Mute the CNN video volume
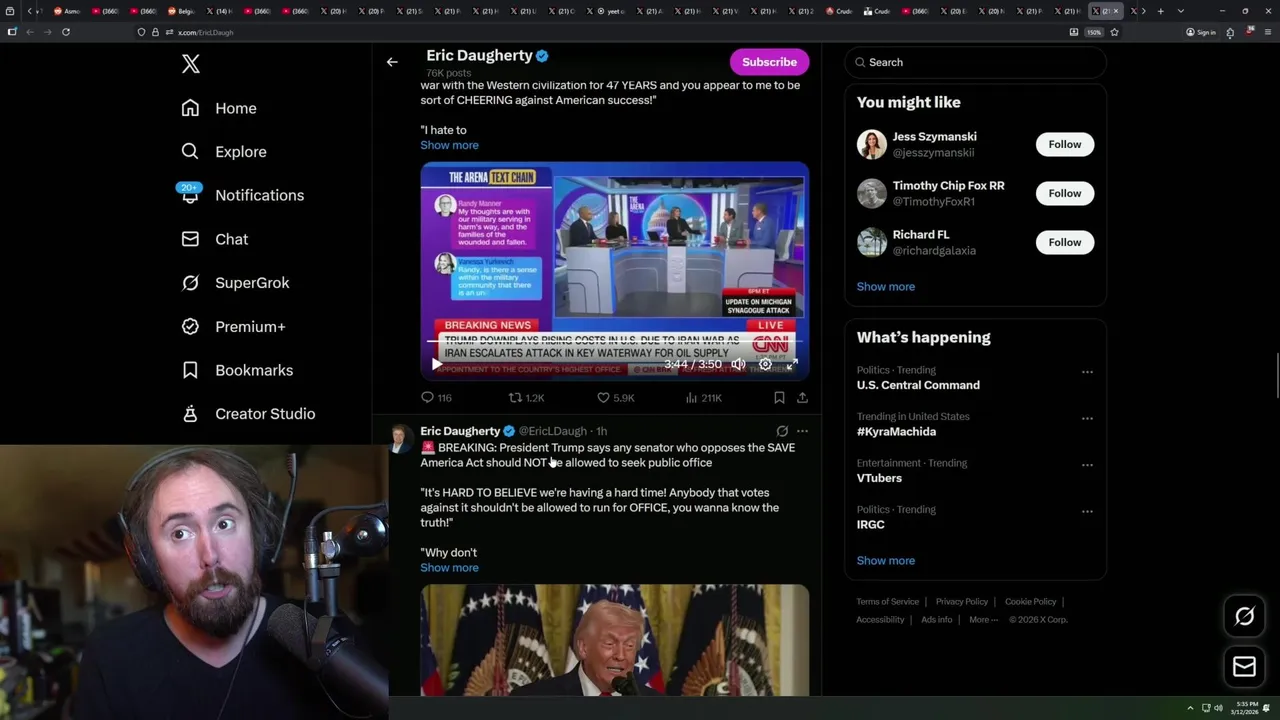 [738, 364]
